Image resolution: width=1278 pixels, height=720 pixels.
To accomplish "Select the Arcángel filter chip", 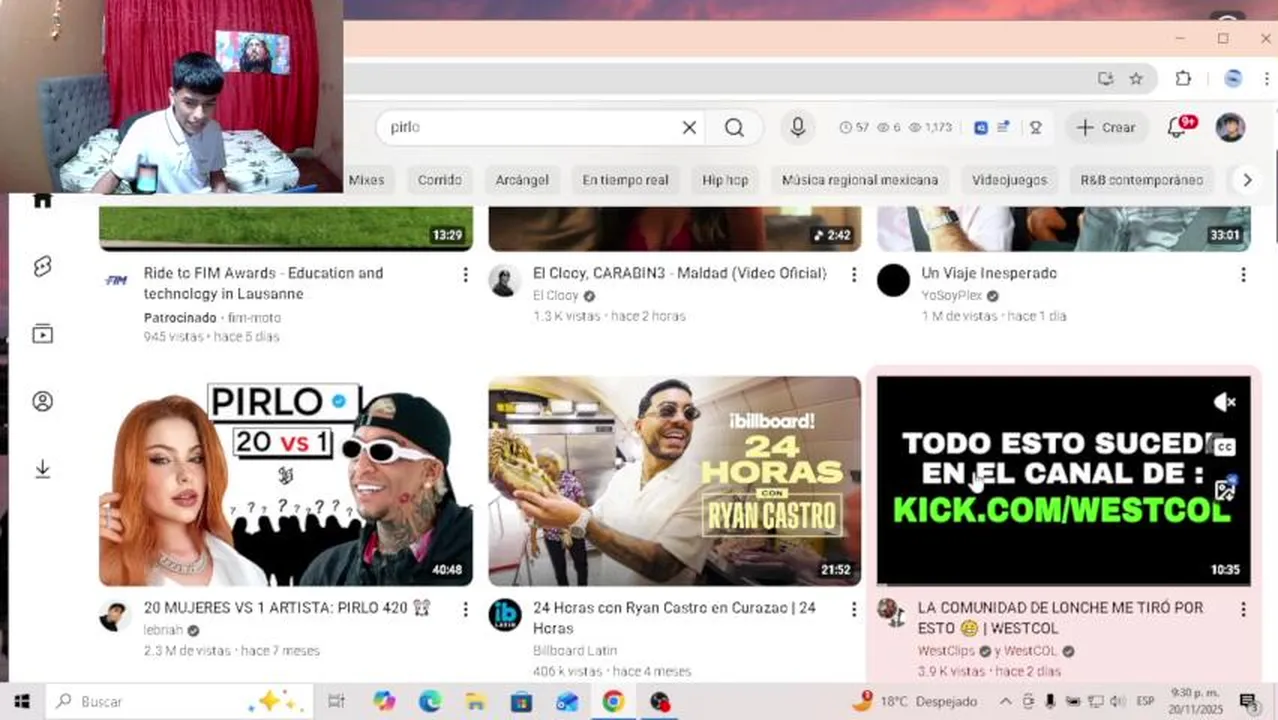I will tap(522, 180).
